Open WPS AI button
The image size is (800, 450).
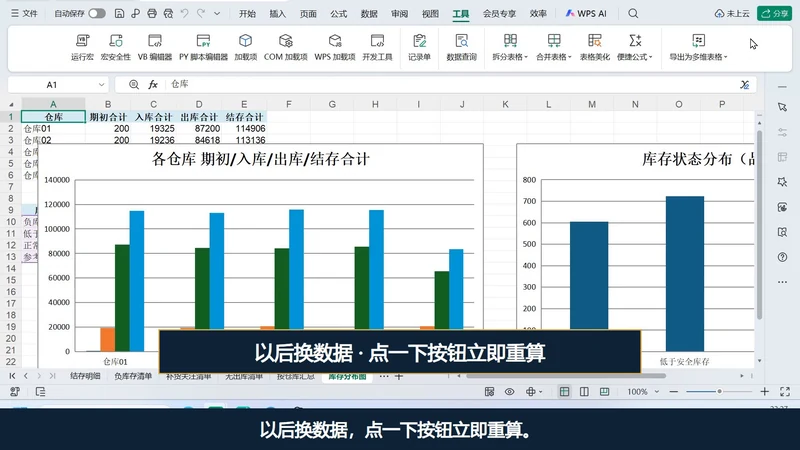point(586,14)
